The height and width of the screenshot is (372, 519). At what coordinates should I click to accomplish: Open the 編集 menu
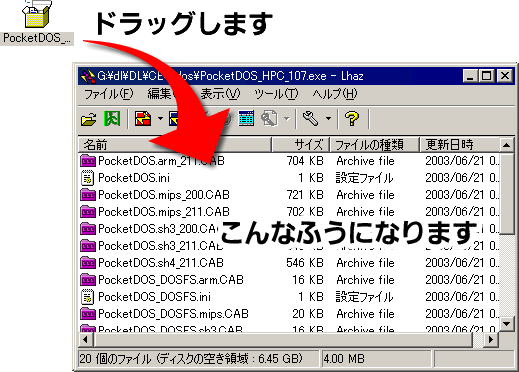(160, 94)
